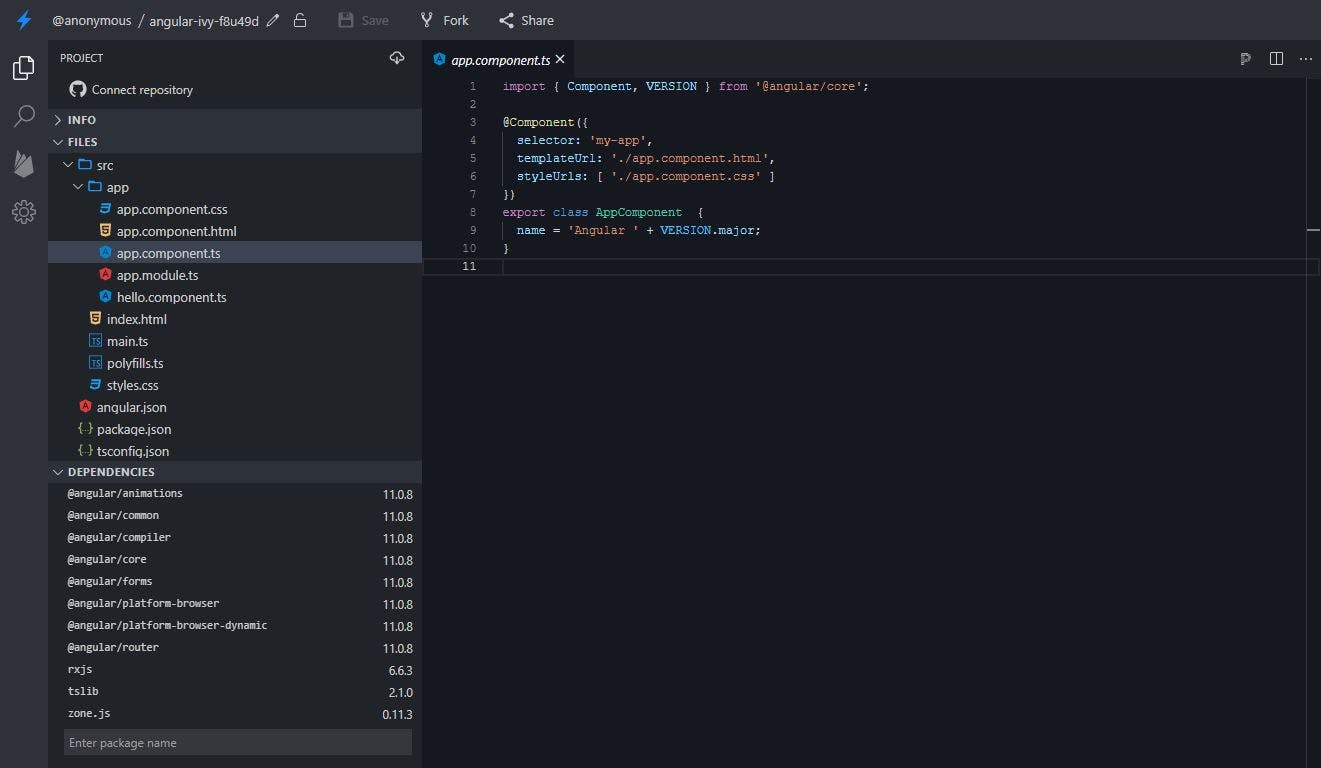The width and height of the screenshot is (1321, 768).
Task: Click line number 11 in the gutter
Action: (x=470, y=266)
